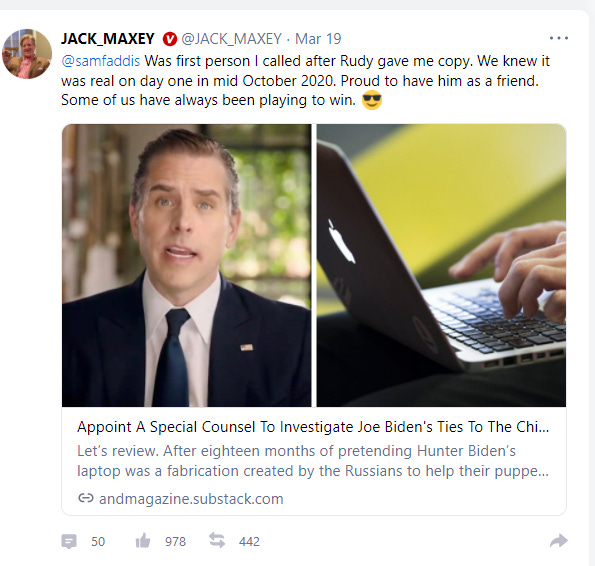This screenshot has height=566, width=595.
Task: Click the sunglasses emoji in the post
Action: pos(371,100)
